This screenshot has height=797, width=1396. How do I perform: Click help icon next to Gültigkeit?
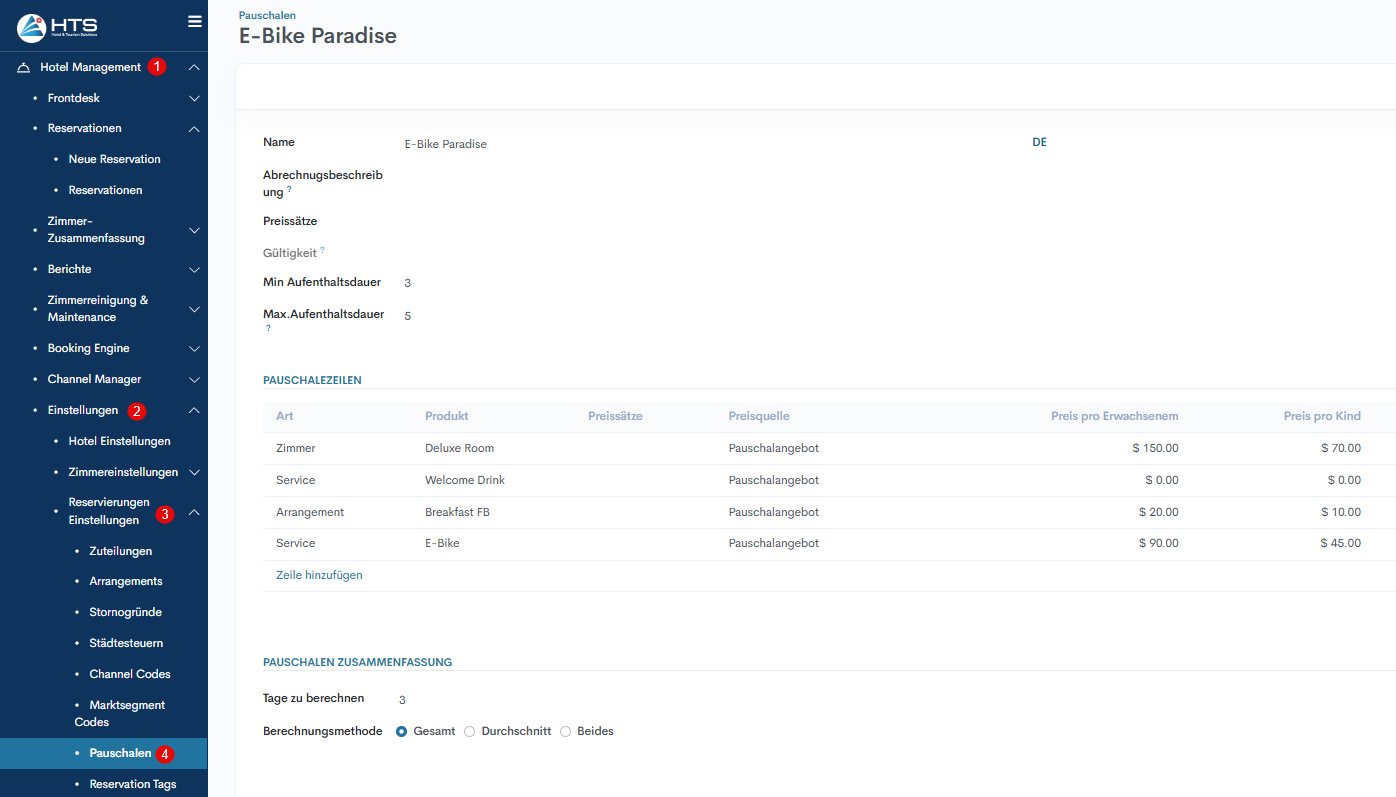[x=322, y=250]
